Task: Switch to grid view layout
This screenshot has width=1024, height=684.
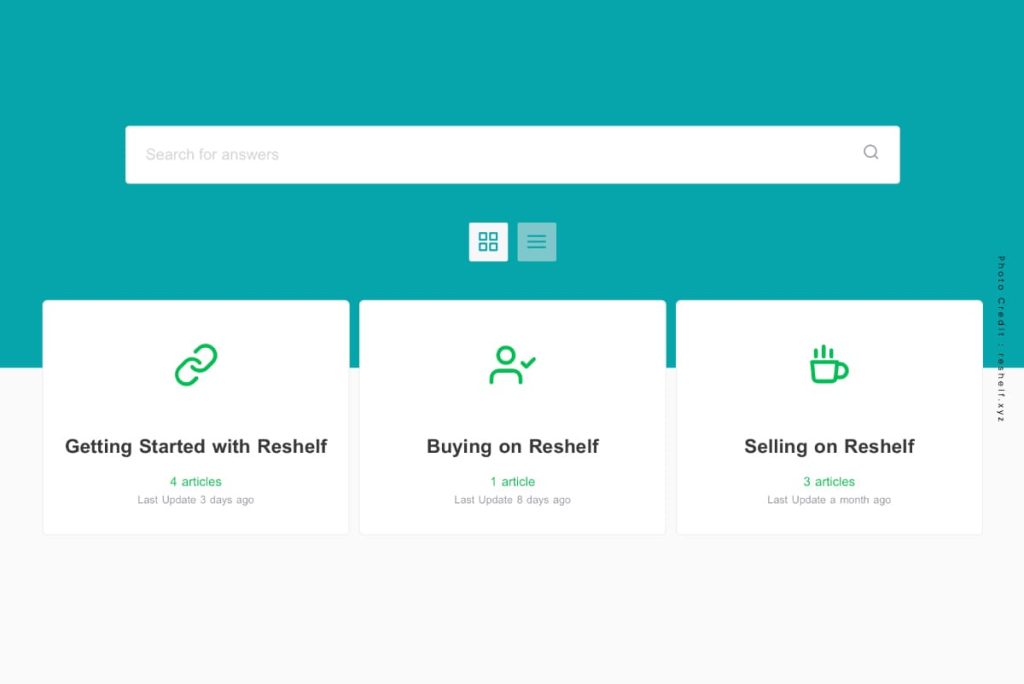Action: click(x=488, y=242)
